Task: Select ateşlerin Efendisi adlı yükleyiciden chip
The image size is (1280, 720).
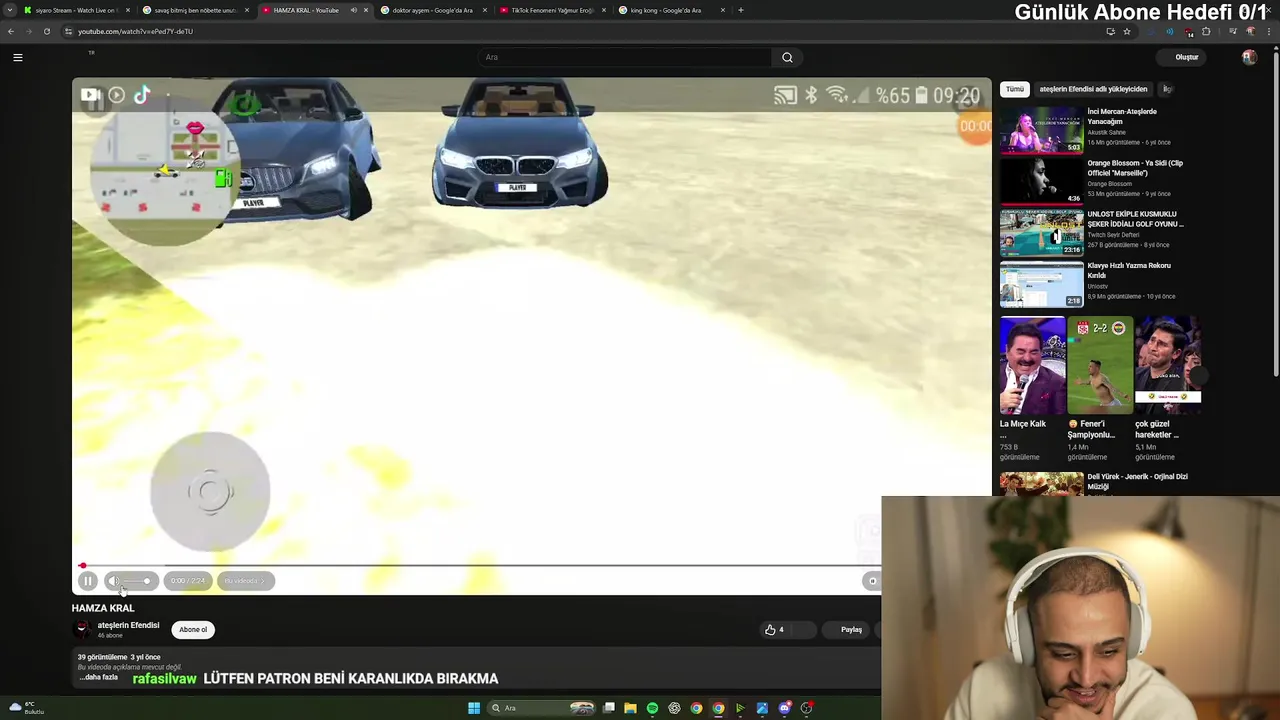Action: point(1093,89)
